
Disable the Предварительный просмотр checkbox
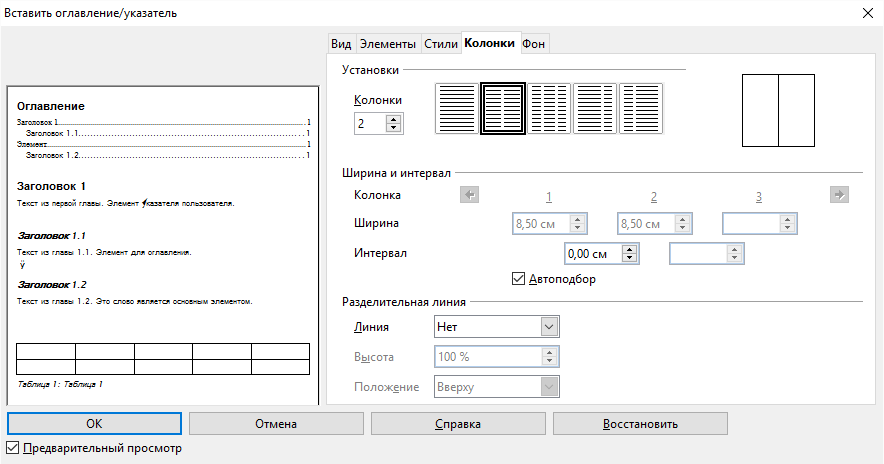click(x=13, y=449)
